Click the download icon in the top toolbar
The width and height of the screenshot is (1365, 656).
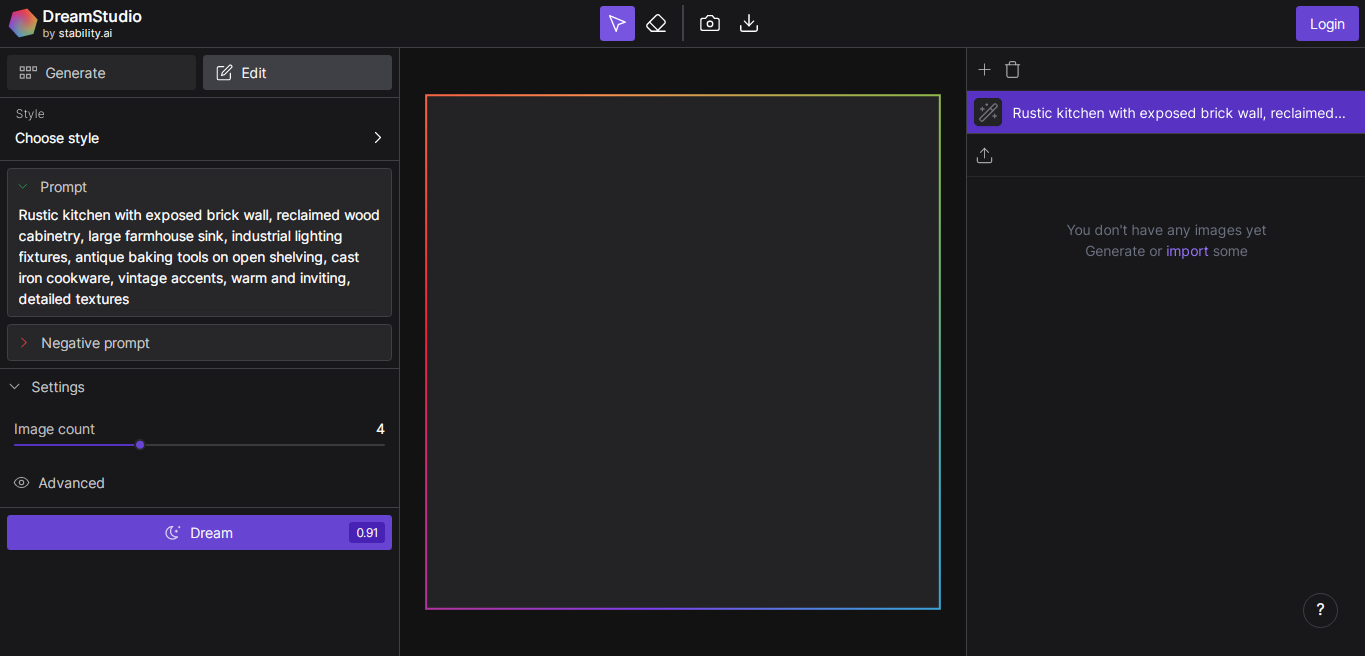coord(748,22)
